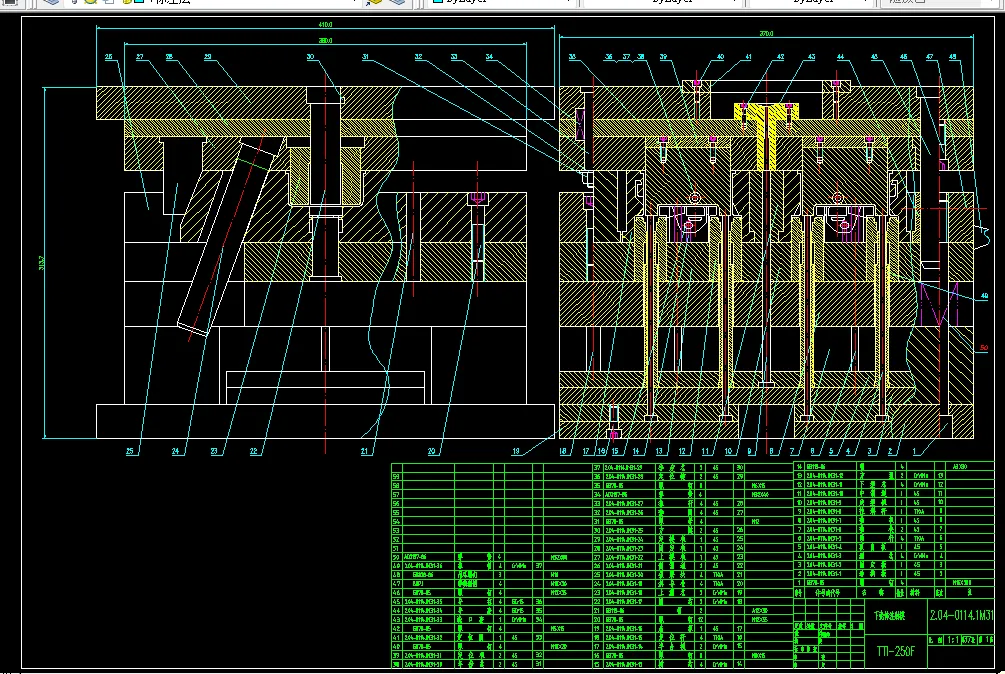
Task: Select part callout number 32
Action: [x=418, y=57]
